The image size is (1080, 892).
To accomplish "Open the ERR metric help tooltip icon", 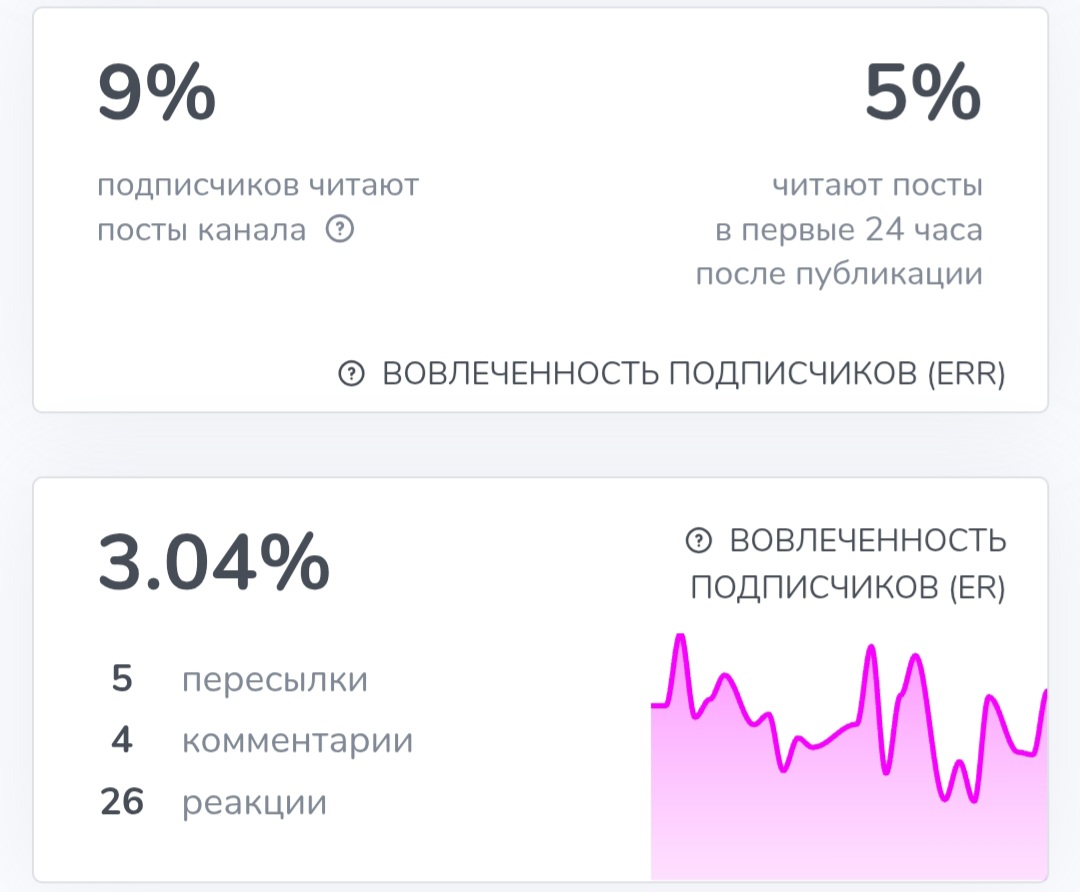I will (x=349, y=373).
